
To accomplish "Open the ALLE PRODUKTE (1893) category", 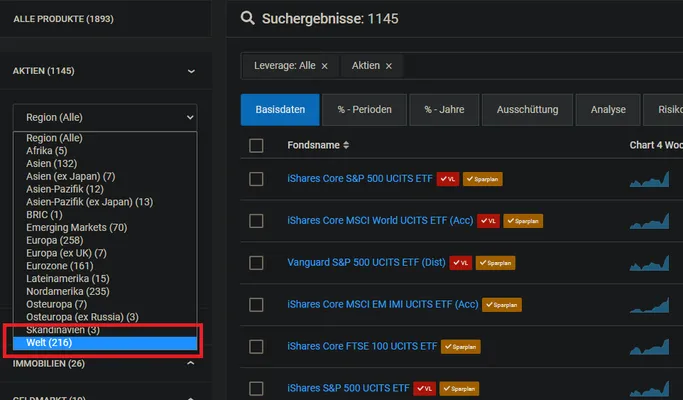I will click(63, 19).
